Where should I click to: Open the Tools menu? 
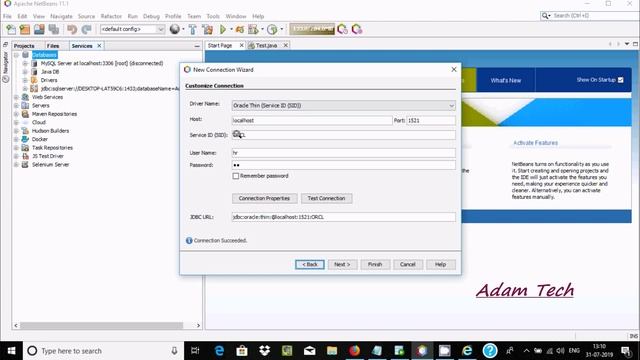coord(213,16)
